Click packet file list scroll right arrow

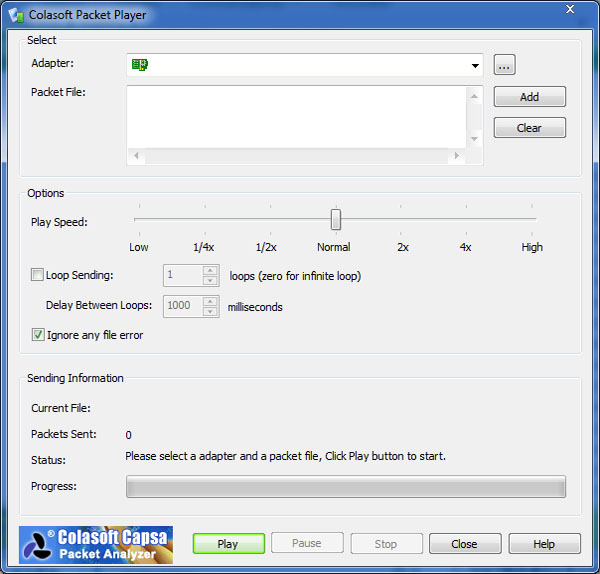click(x=456, y=155)
